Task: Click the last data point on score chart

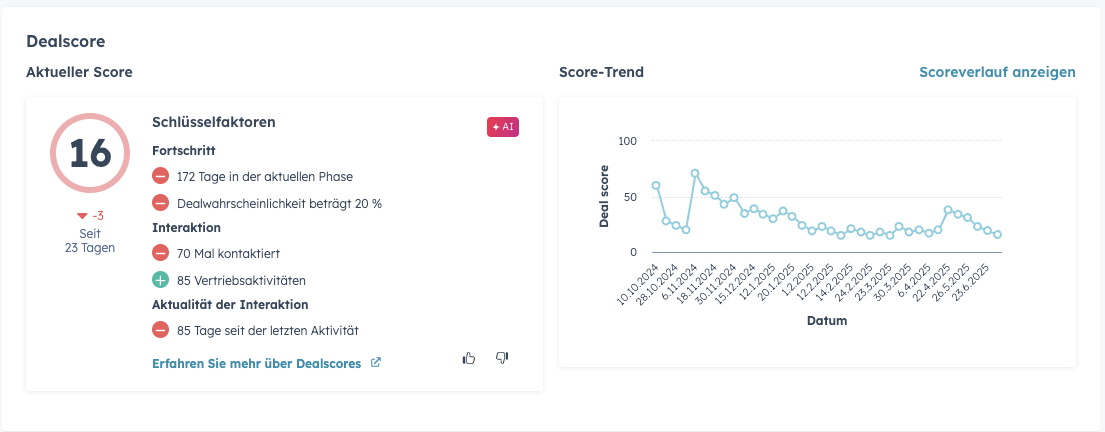Action: (997, 234)
